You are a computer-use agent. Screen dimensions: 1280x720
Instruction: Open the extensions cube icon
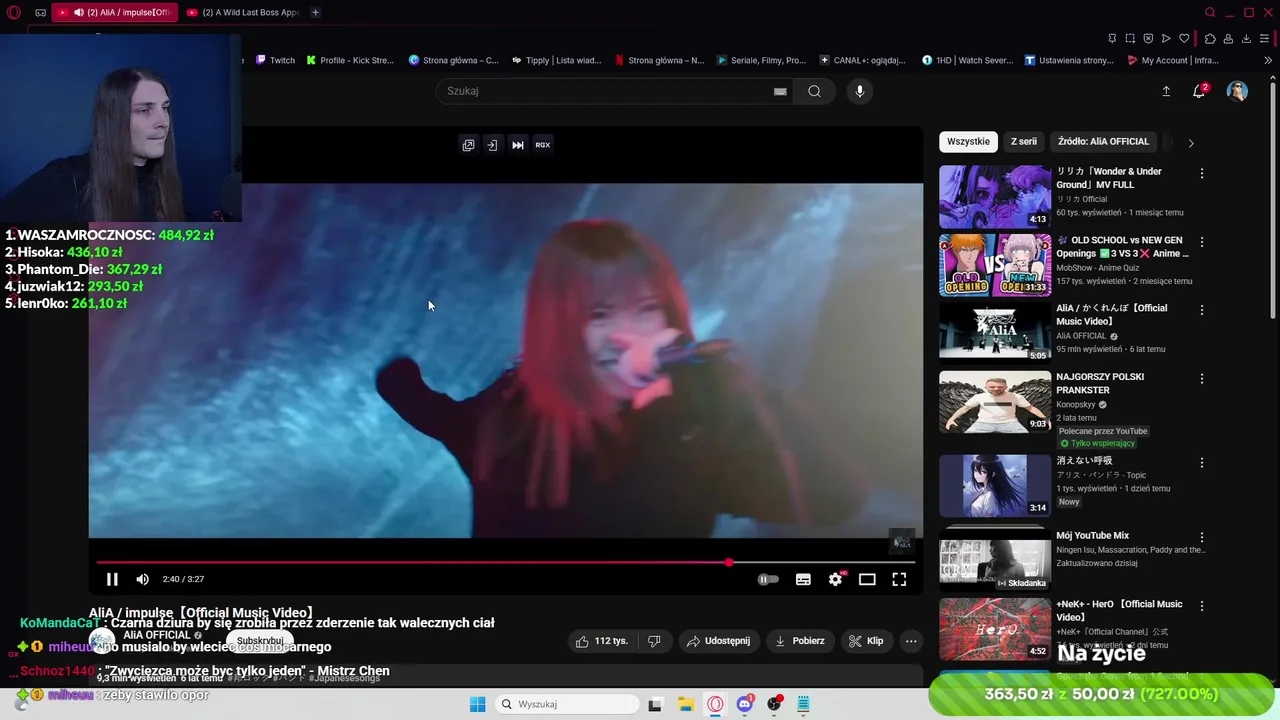pos(1210,39)
